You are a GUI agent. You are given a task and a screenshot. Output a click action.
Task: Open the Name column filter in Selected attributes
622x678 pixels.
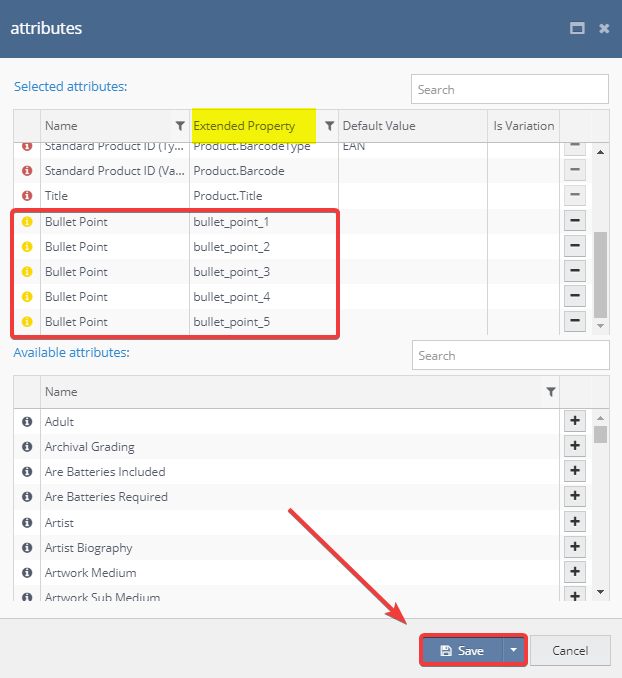pyautogui.click(x=180, y=126)
